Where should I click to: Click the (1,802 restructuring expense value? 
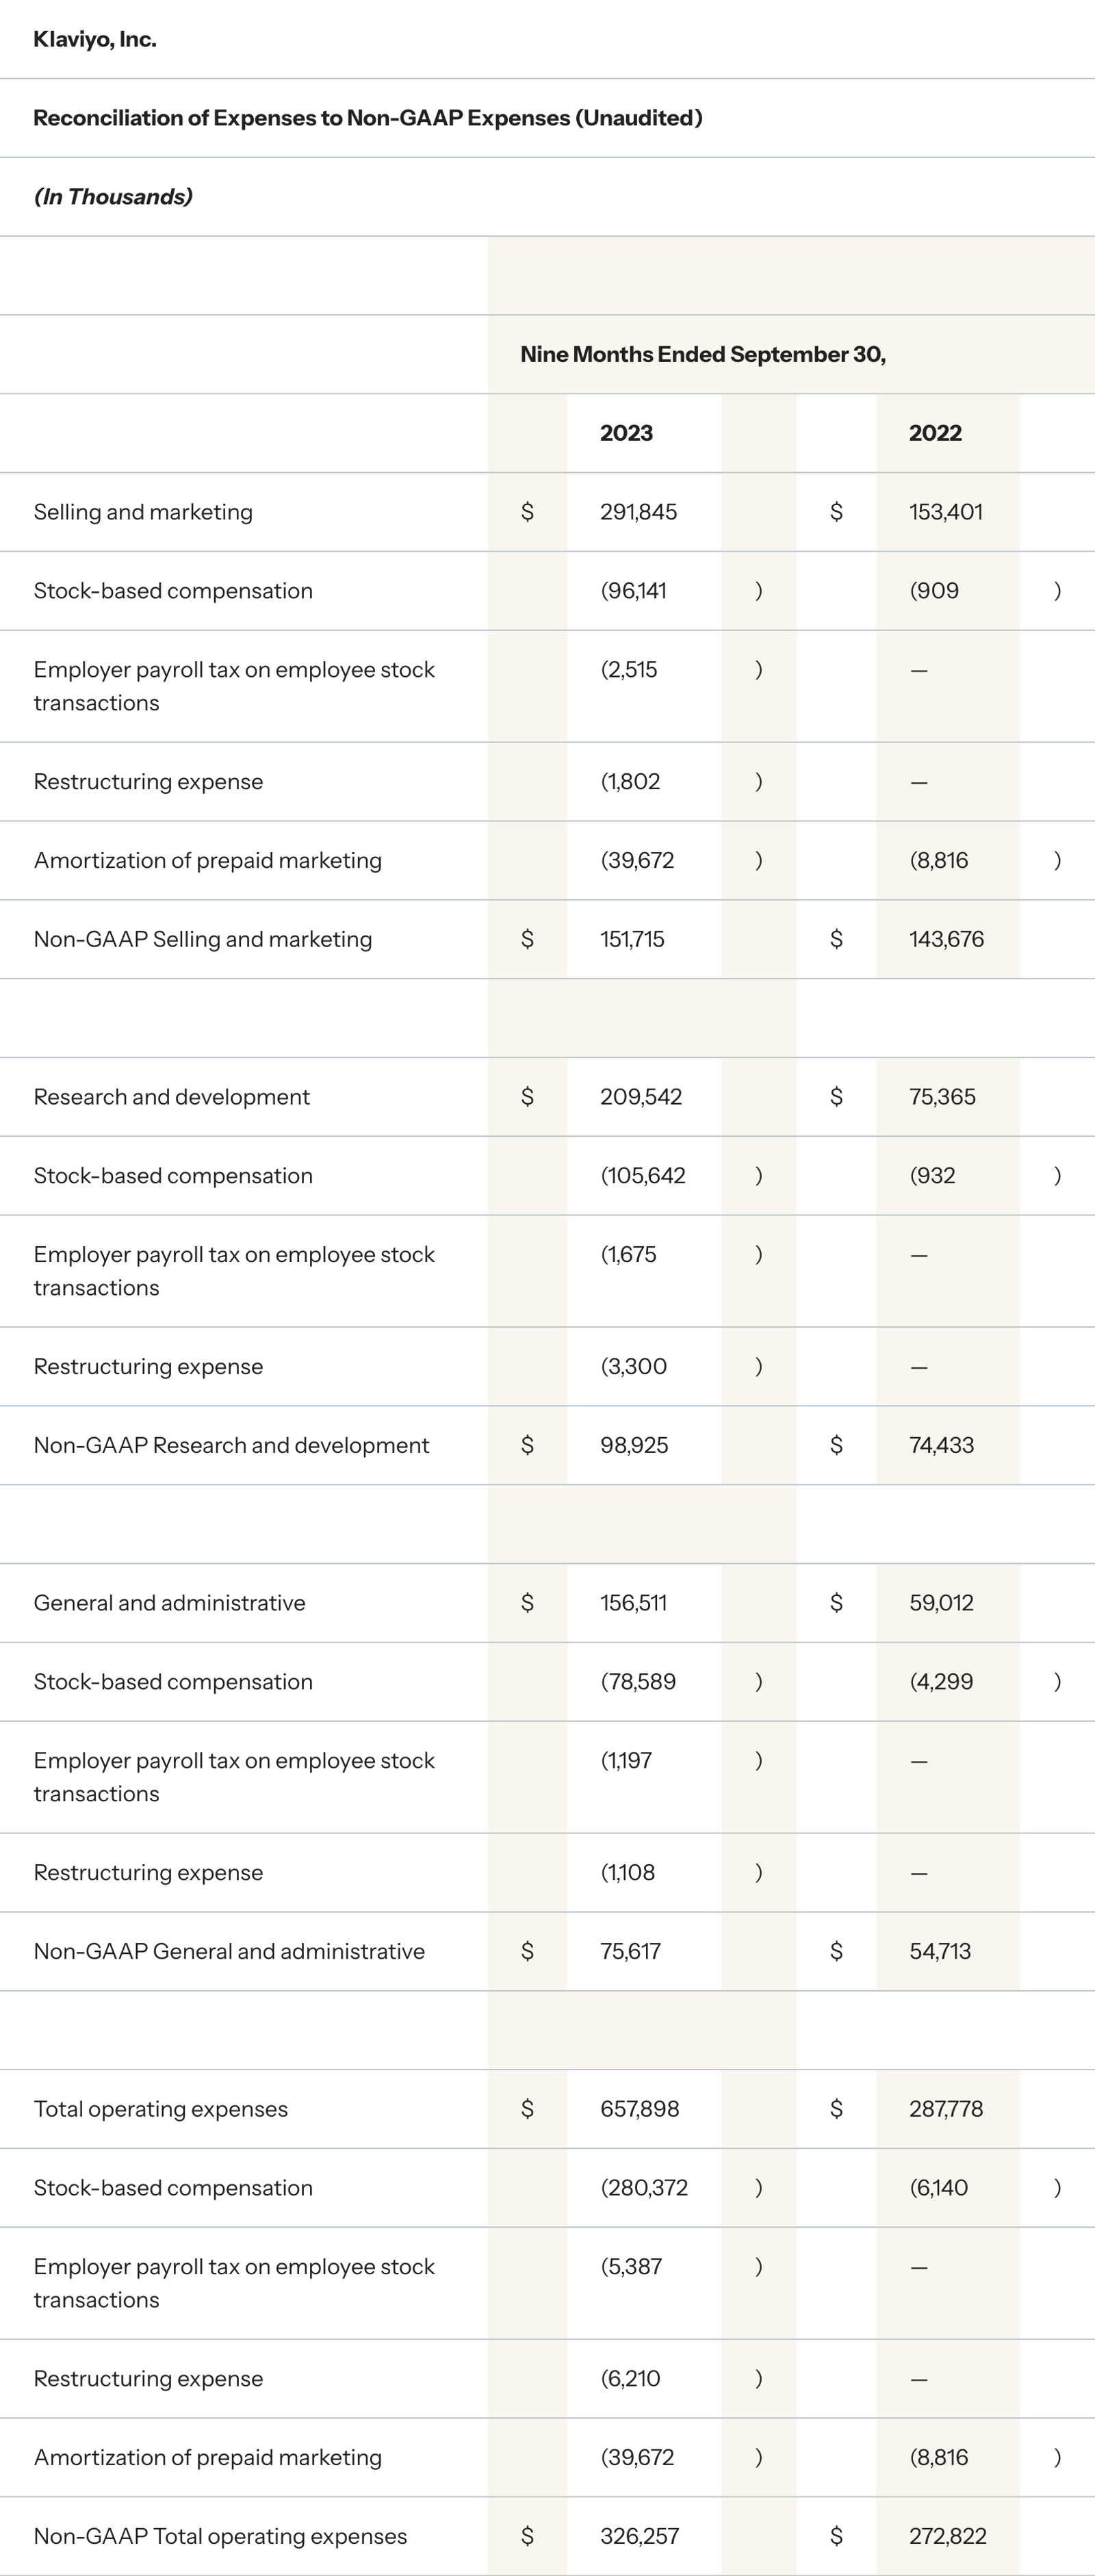[x=630, y=782]
